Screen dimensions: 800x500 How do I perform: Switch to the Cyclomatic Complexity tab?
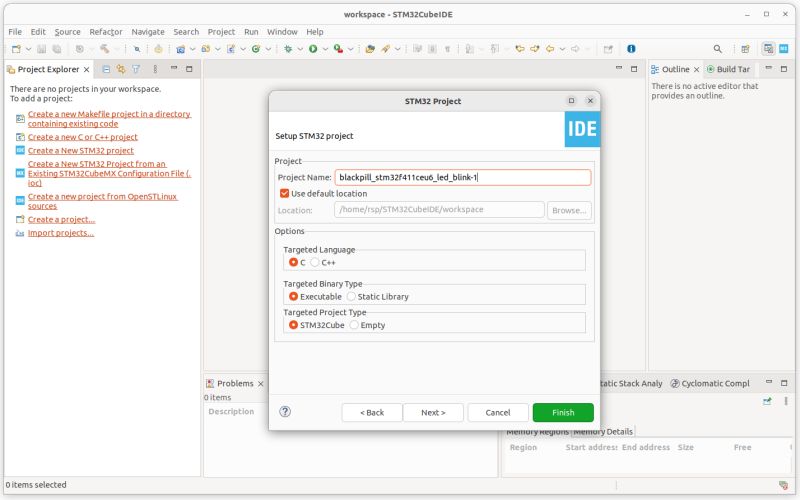[x=710, y=384]
